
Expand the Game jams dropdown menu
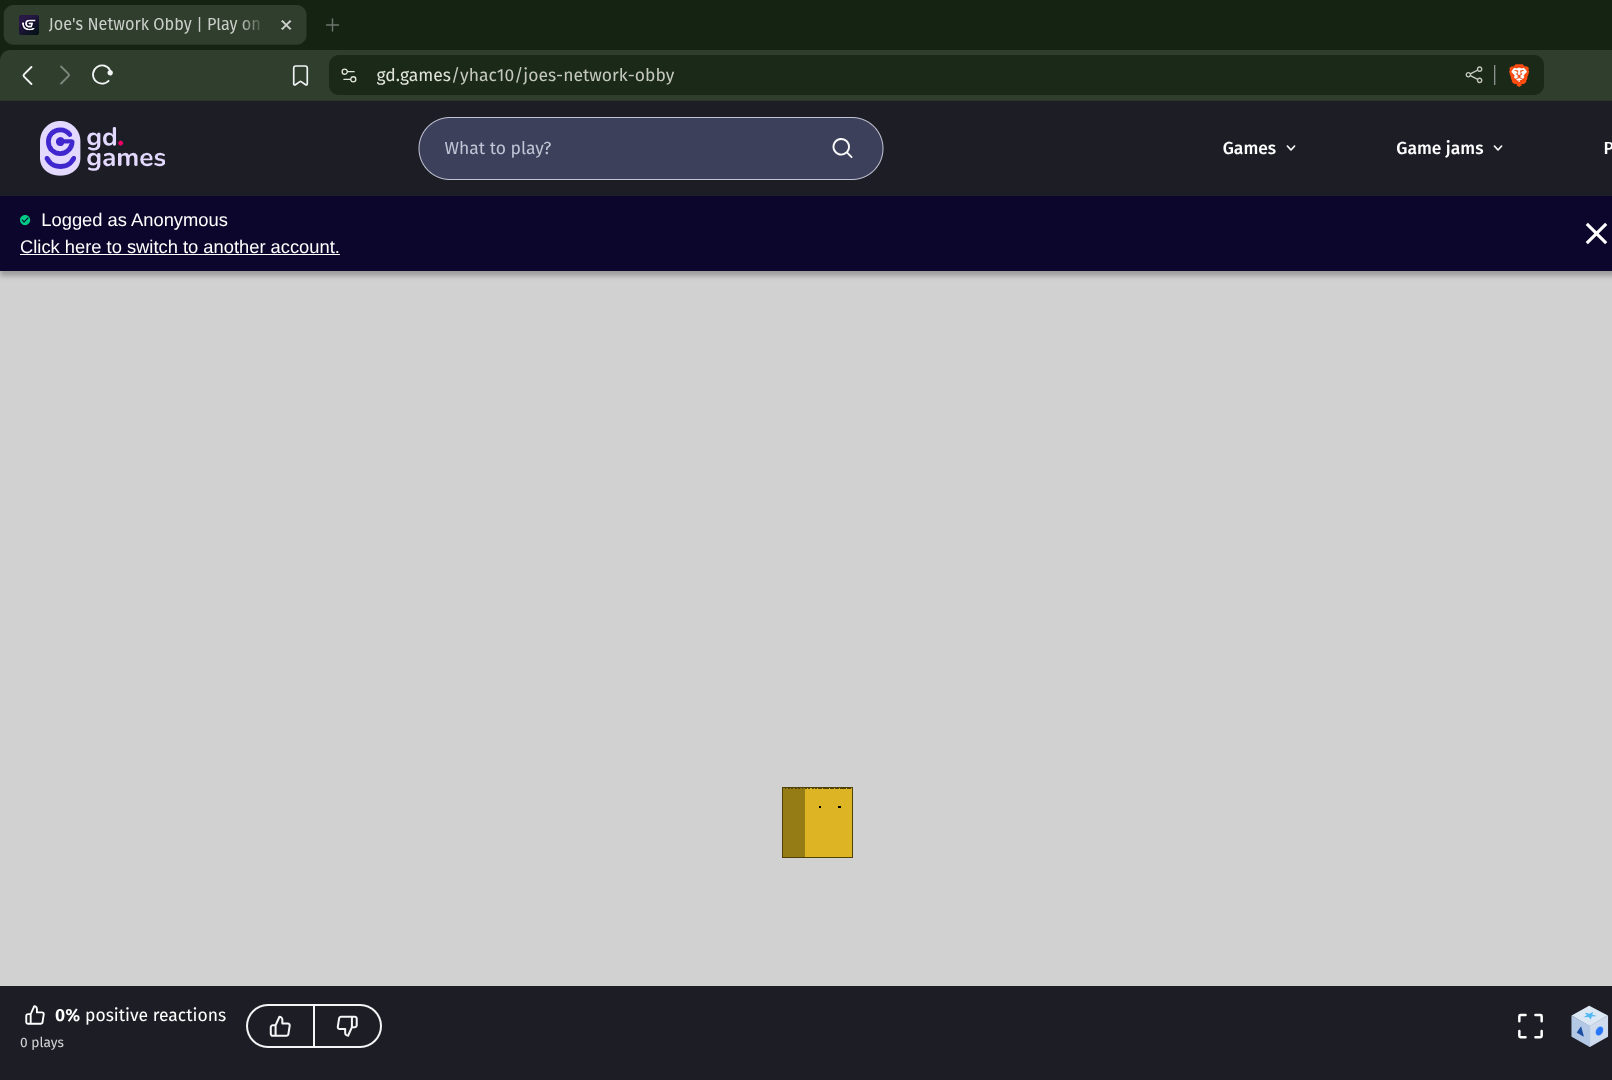1449,148
